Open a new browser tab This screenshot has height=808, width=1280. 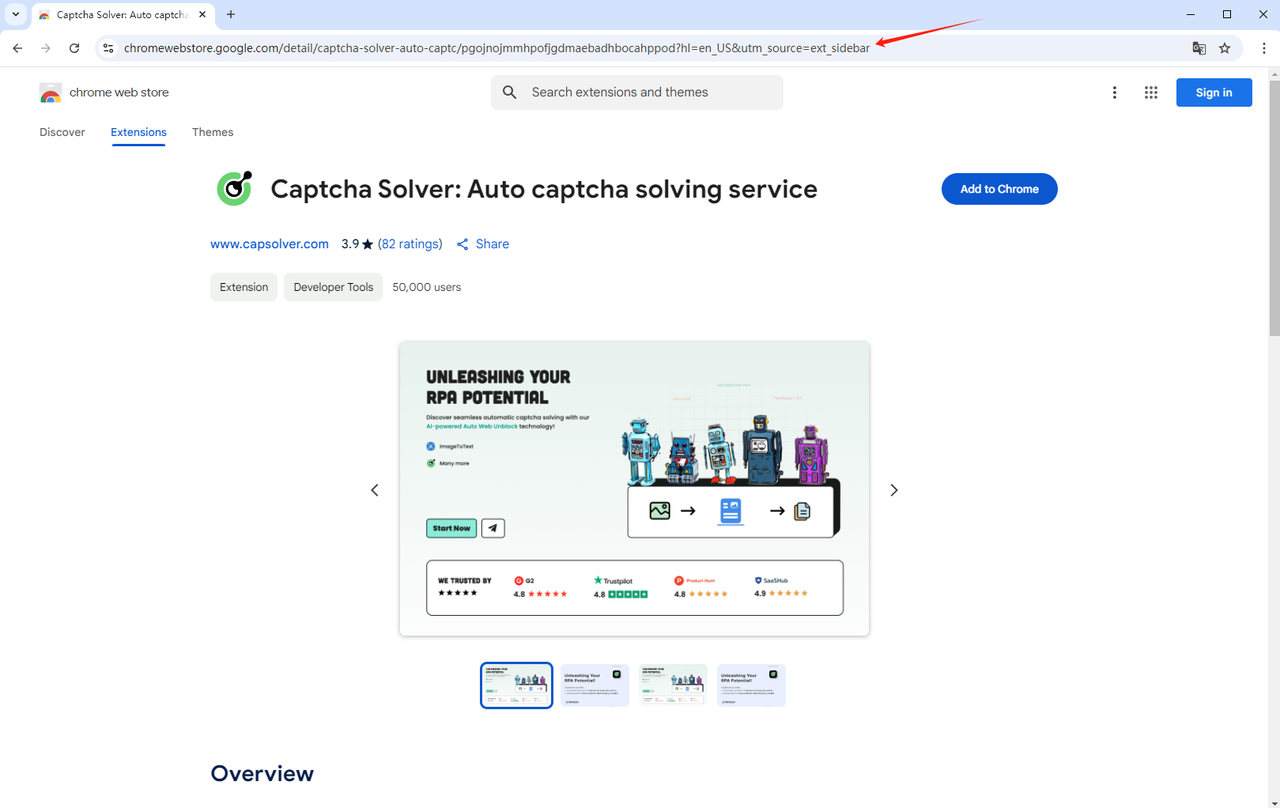[x=231, y=14]
